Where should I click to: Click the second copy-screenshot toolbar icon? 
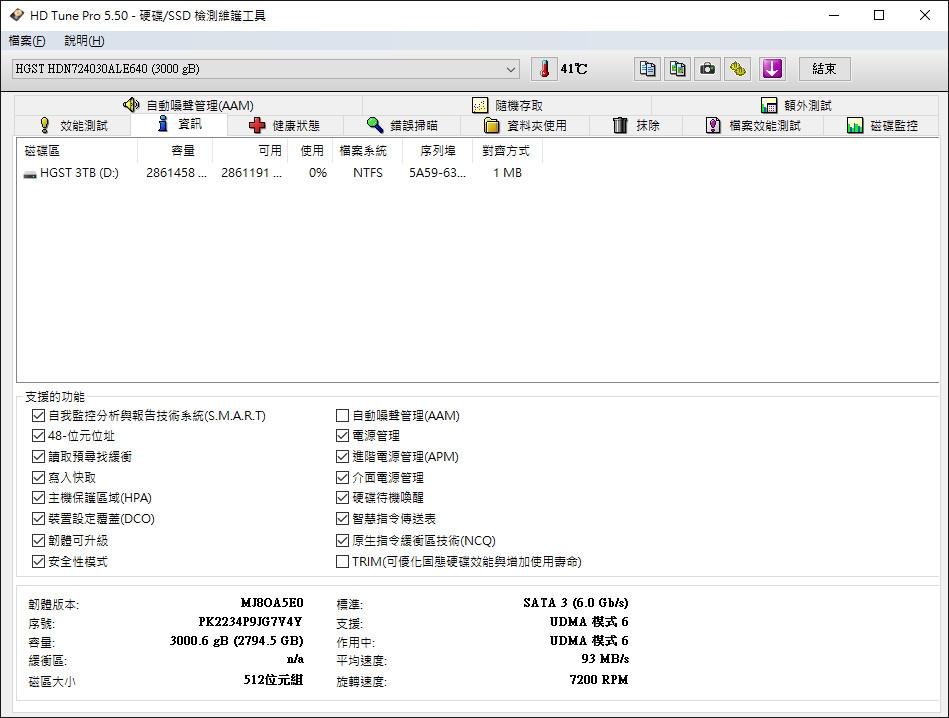(677, 69)
